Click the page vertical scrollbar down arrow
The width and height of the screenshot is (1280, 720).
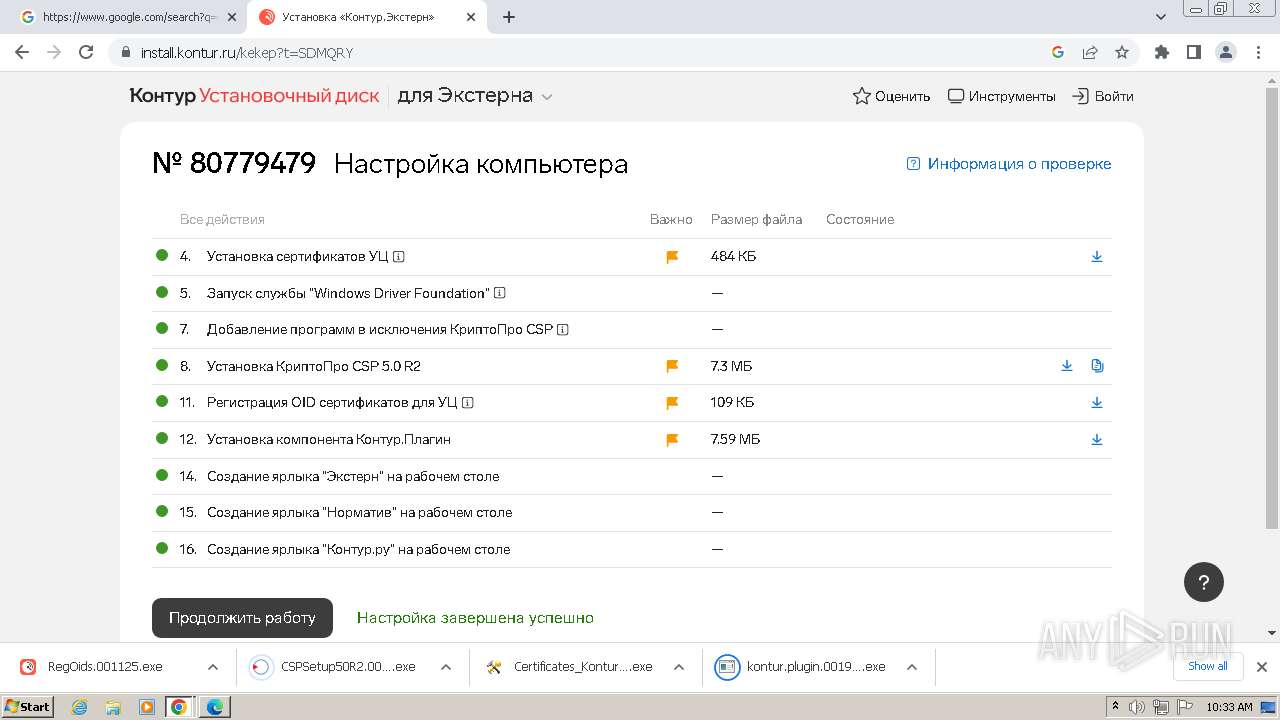coord(1271,633)
